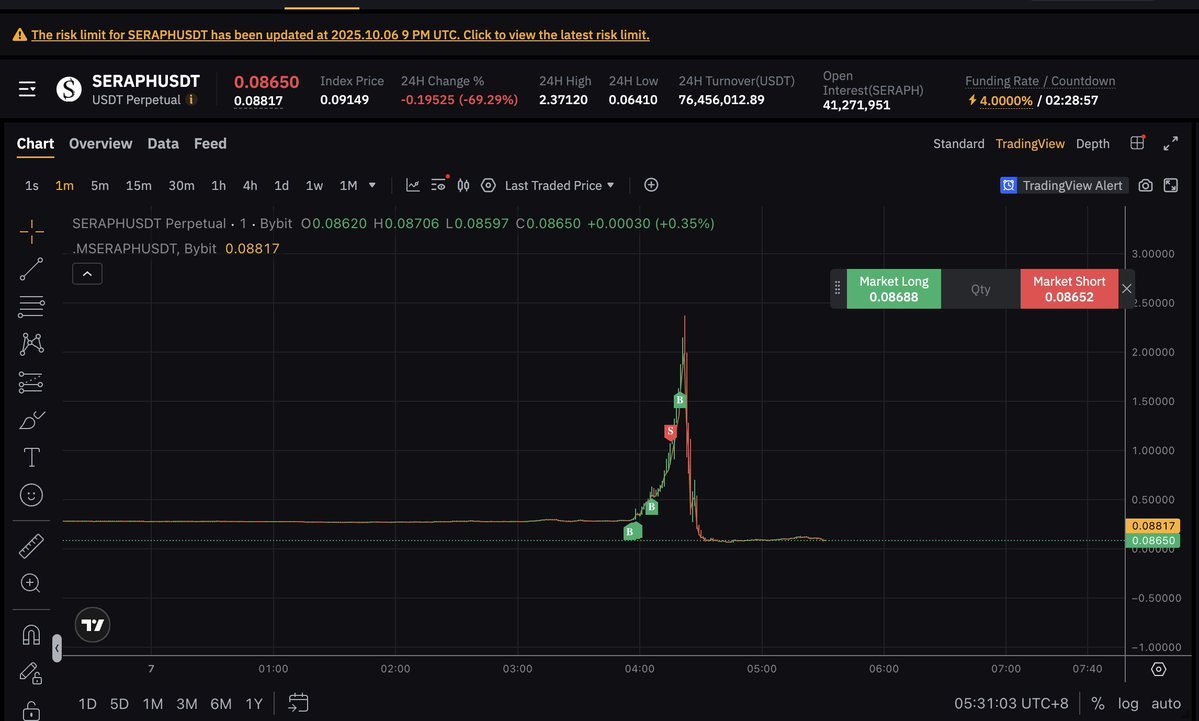Toggle the percent scale mode
Viewport: 1199px width, 721px height.
pos(1097,703)
